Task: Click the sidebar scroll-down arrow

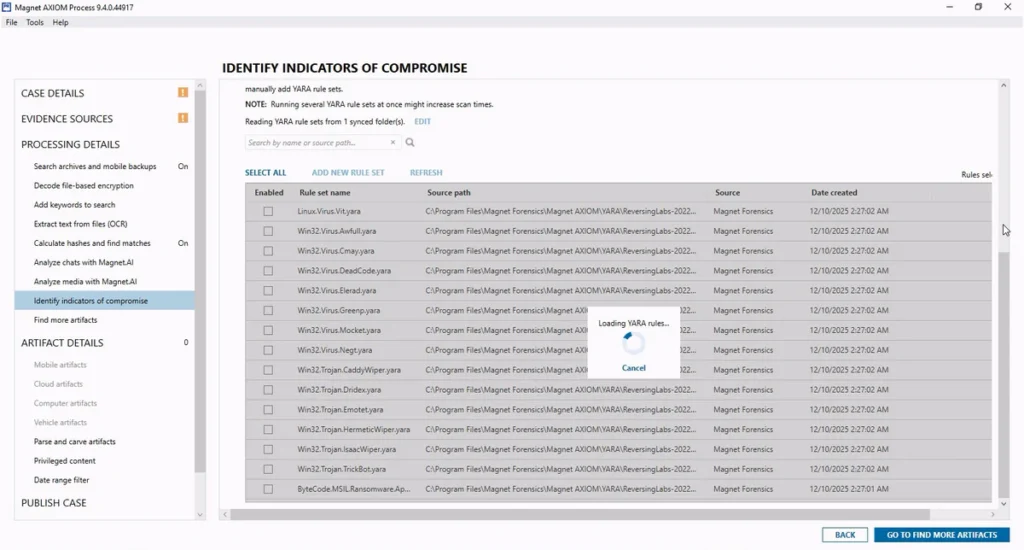Action: point(200,514)
